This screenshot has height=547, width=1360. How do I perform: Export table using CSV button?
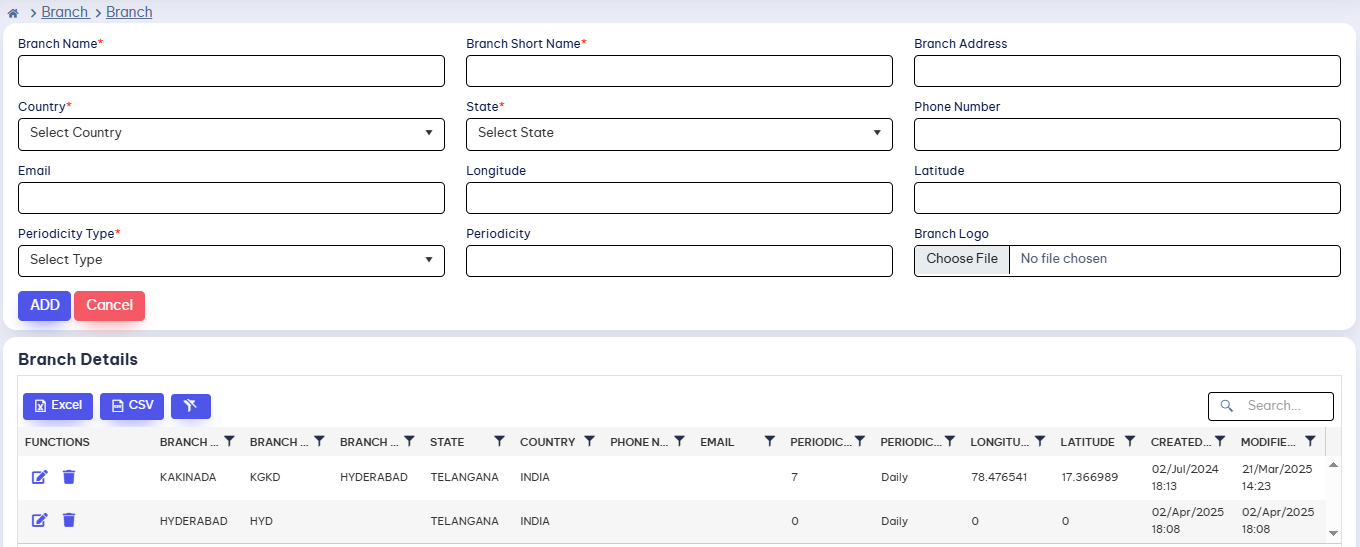click(132, 406)
